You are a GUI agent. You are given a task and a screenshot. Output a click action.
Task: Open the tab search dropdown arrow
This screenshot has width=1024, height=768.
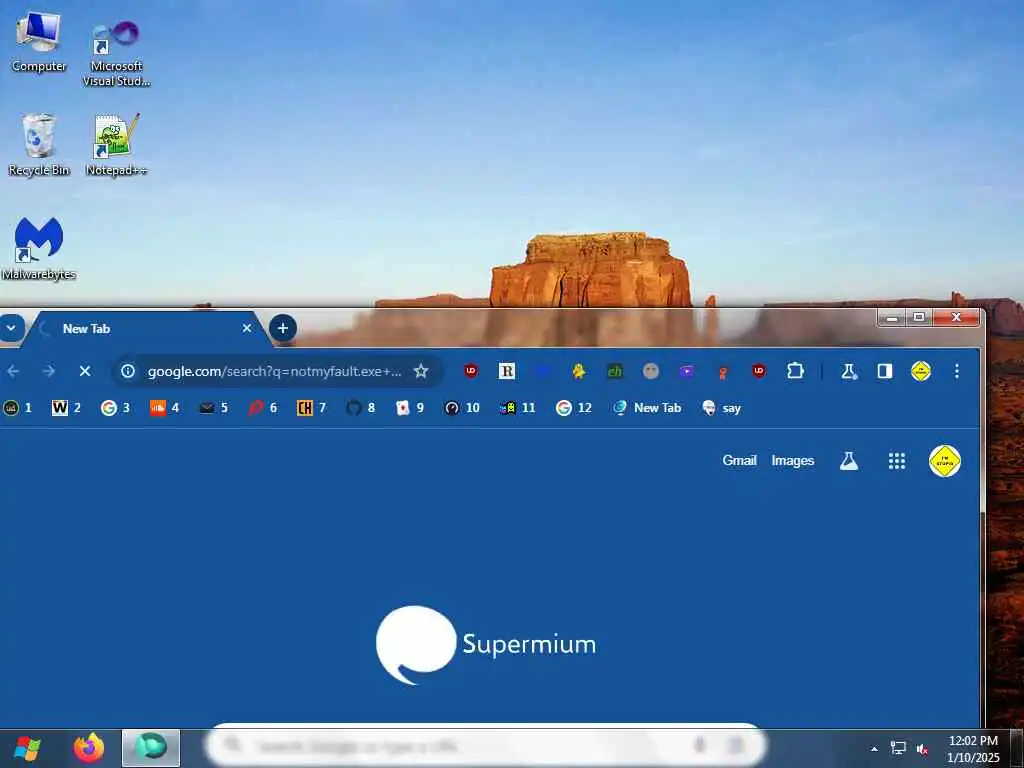(11, 328)
